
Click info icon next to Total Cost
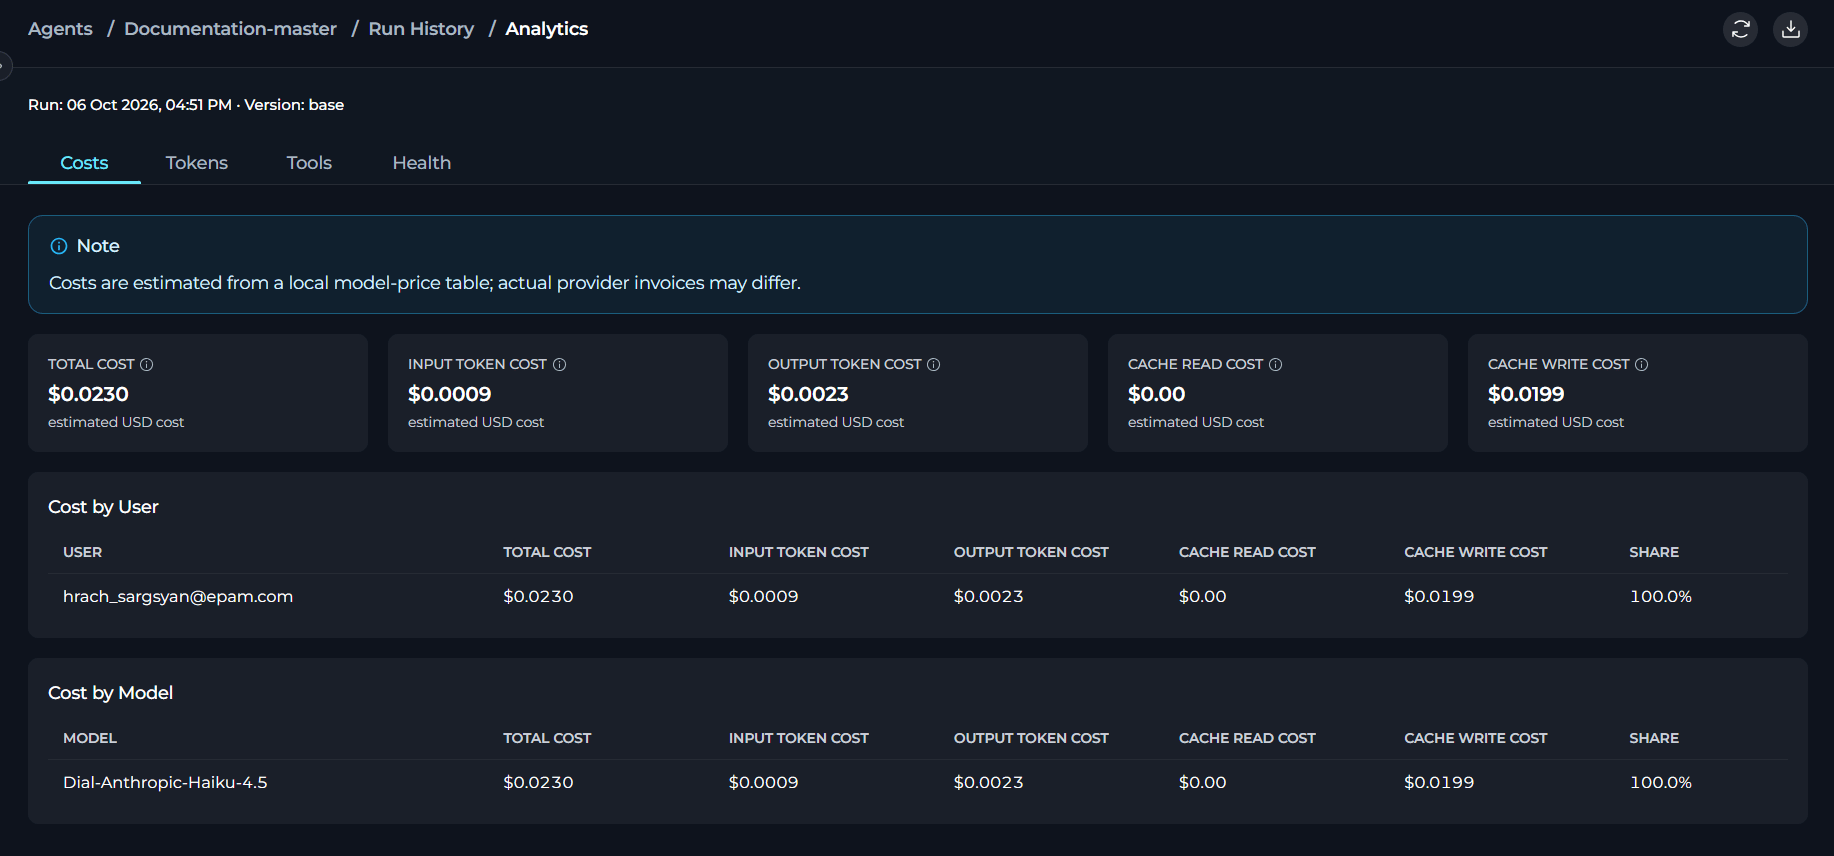(x=147, y=365)
